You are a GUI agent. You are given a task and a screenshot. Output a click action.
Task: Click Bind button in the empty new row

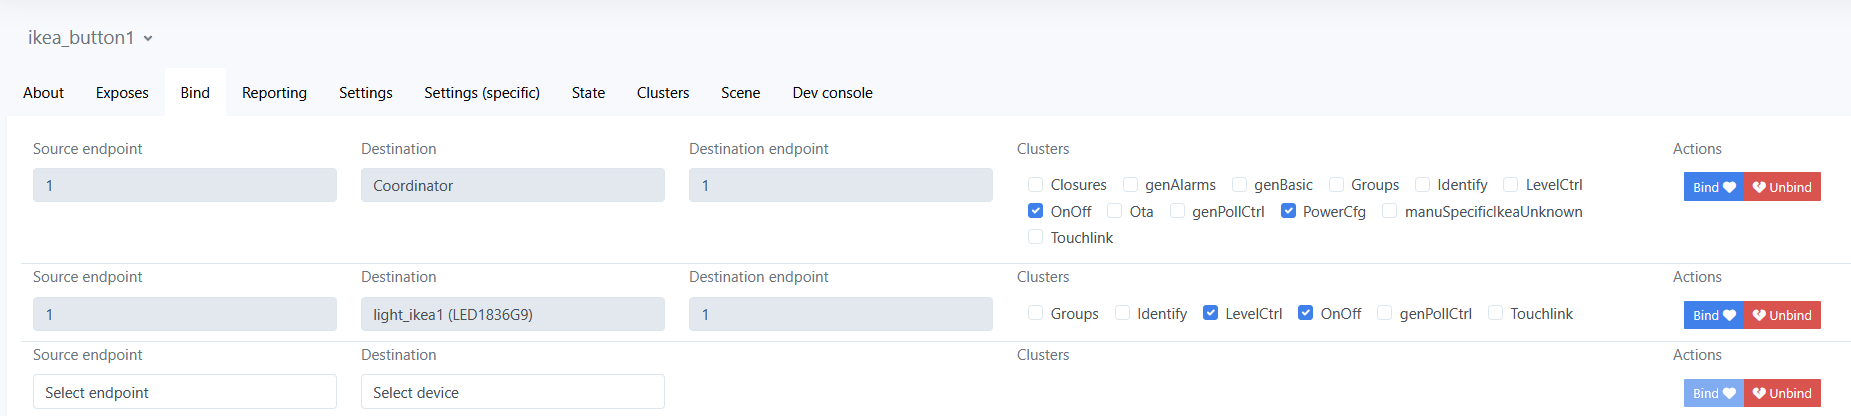(1713, 393)
